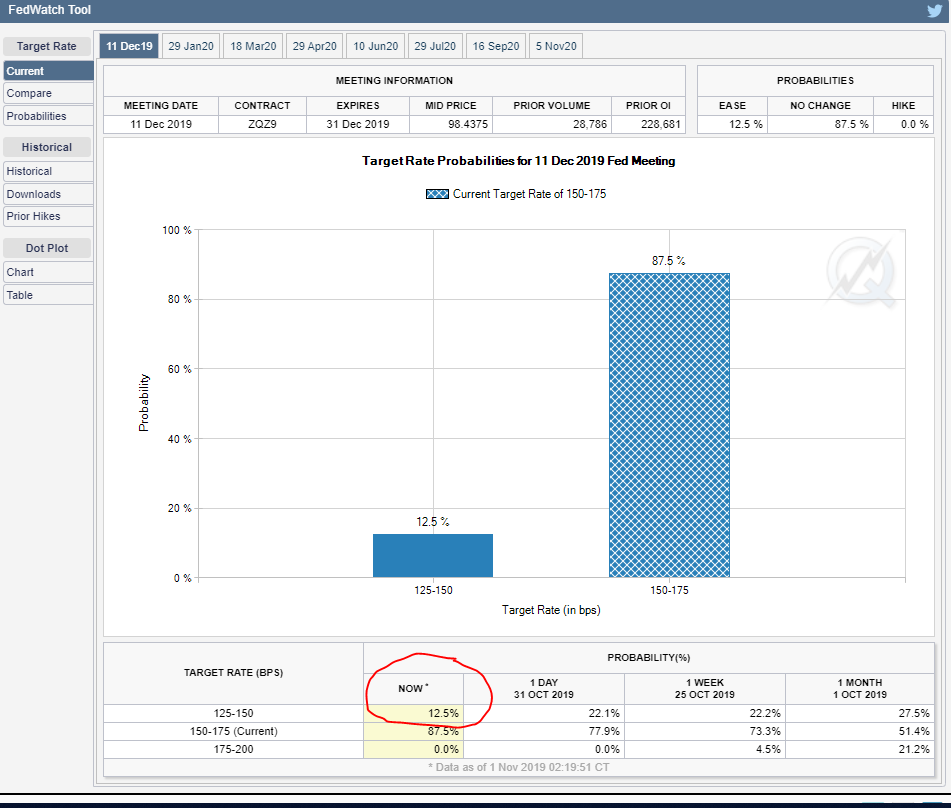
Task: Click the 98.4375 mid price value
Action: 468,124
